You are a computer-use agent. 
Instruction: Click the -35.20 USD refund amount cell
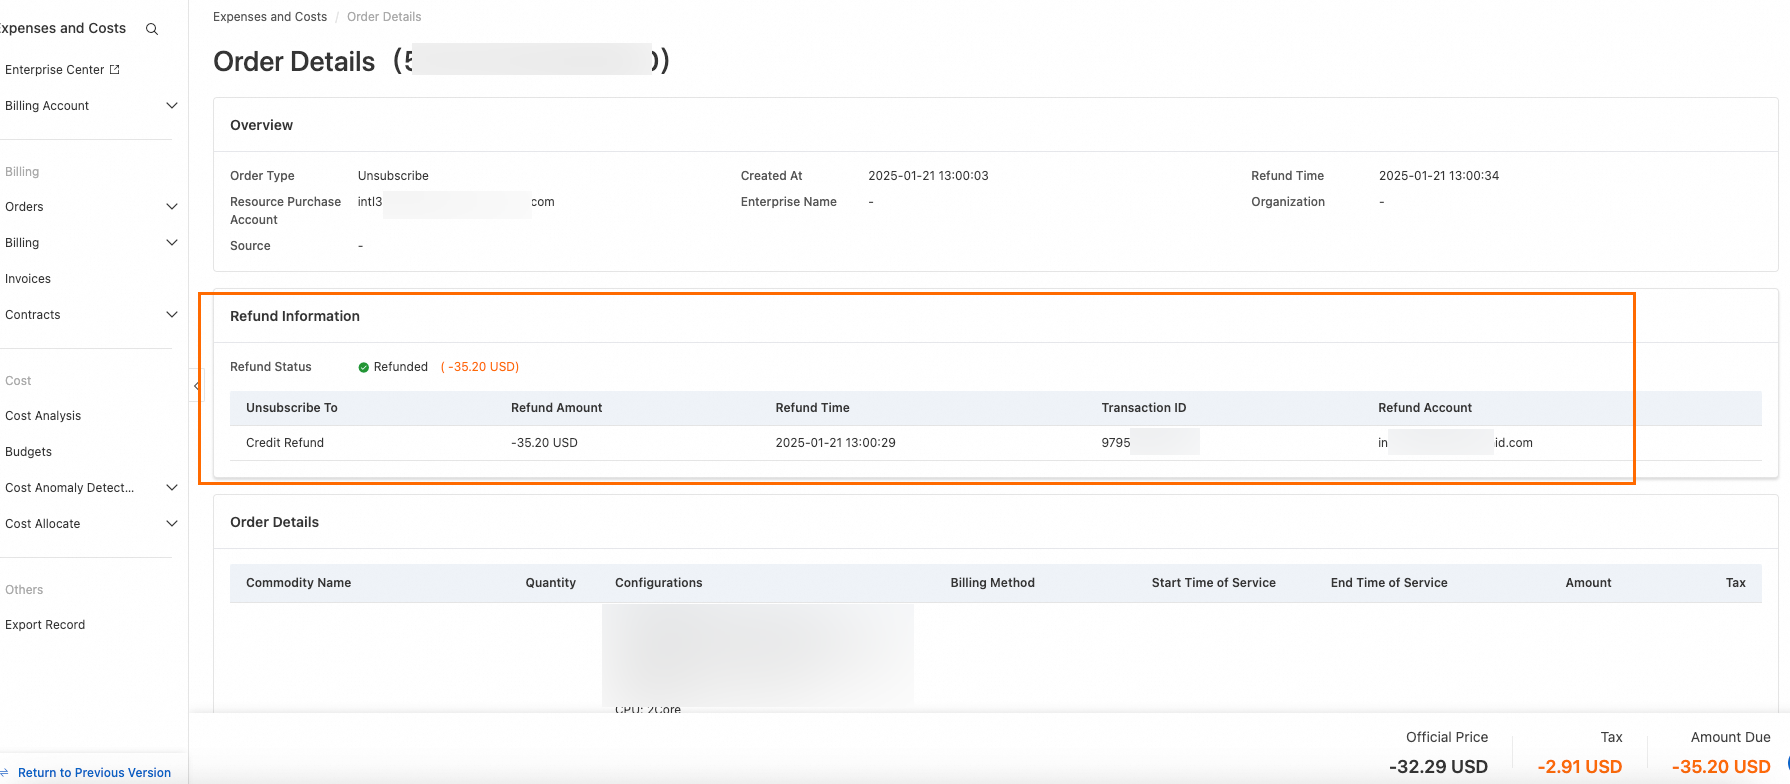[x=544, y=443]
